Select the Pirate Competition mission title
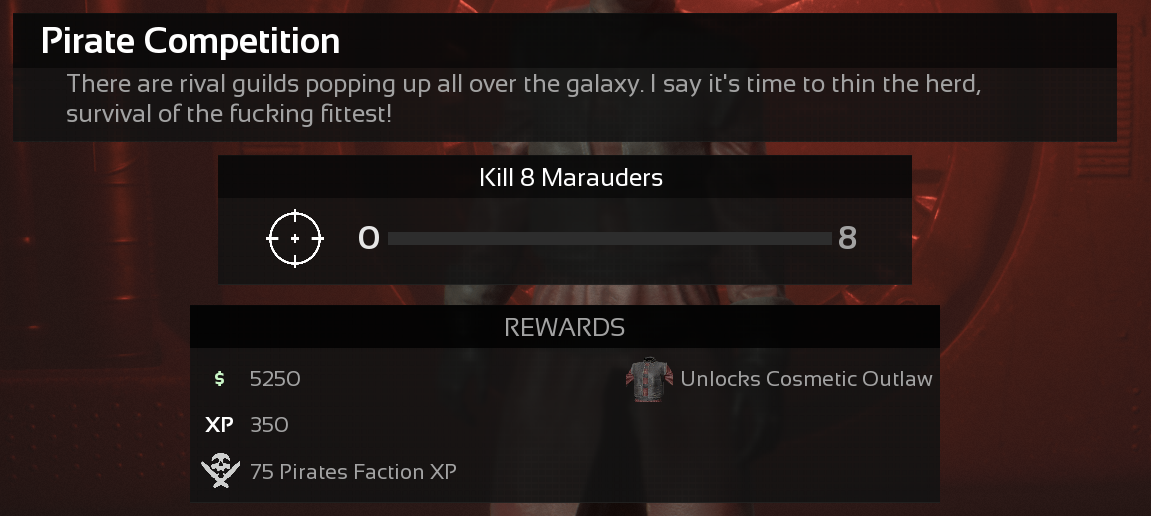Viewport: 1151px width, 516px height. pyautogui.click(x=191, y=41)
